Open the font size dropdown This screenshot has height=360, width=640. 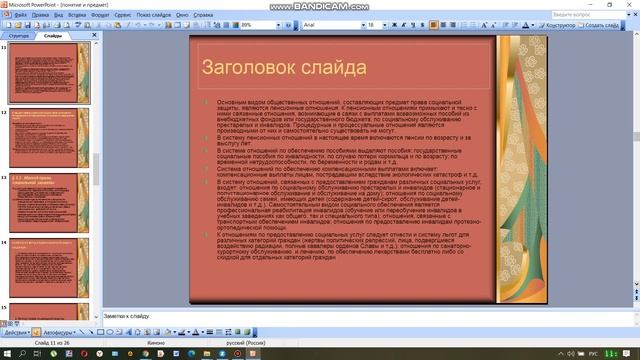tap(384, 25)
